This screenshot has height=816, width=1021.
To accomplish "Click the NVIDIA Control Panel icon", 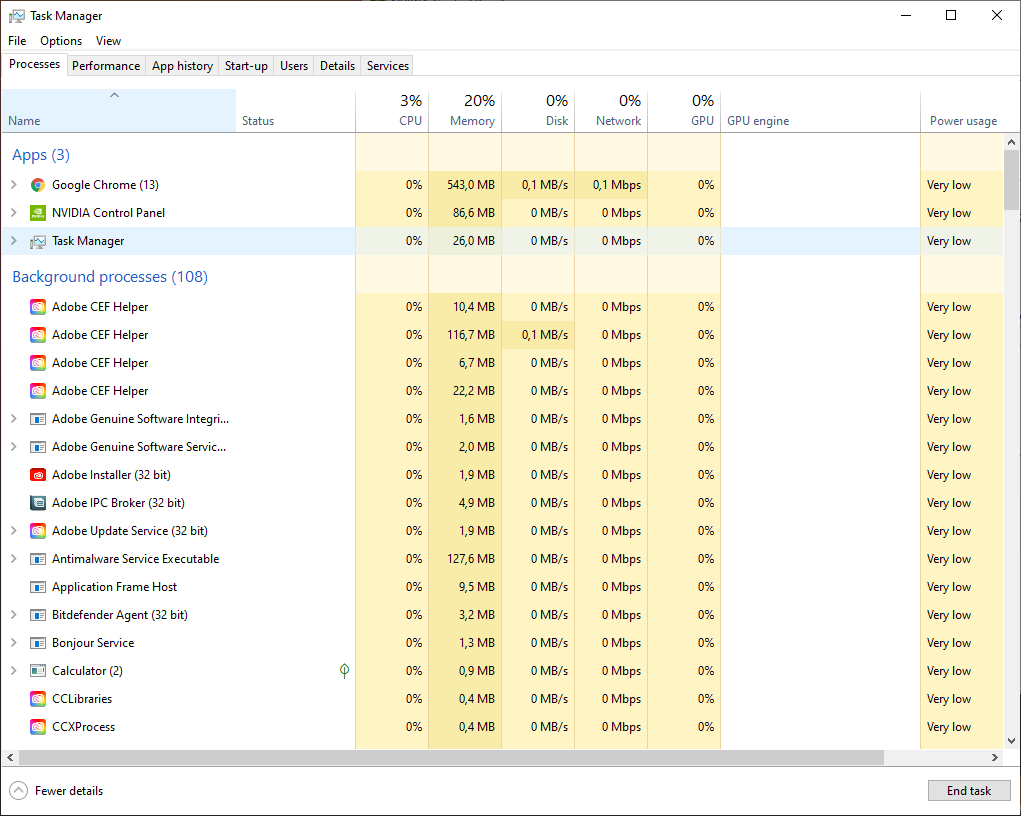I will [x=38, y=213].
